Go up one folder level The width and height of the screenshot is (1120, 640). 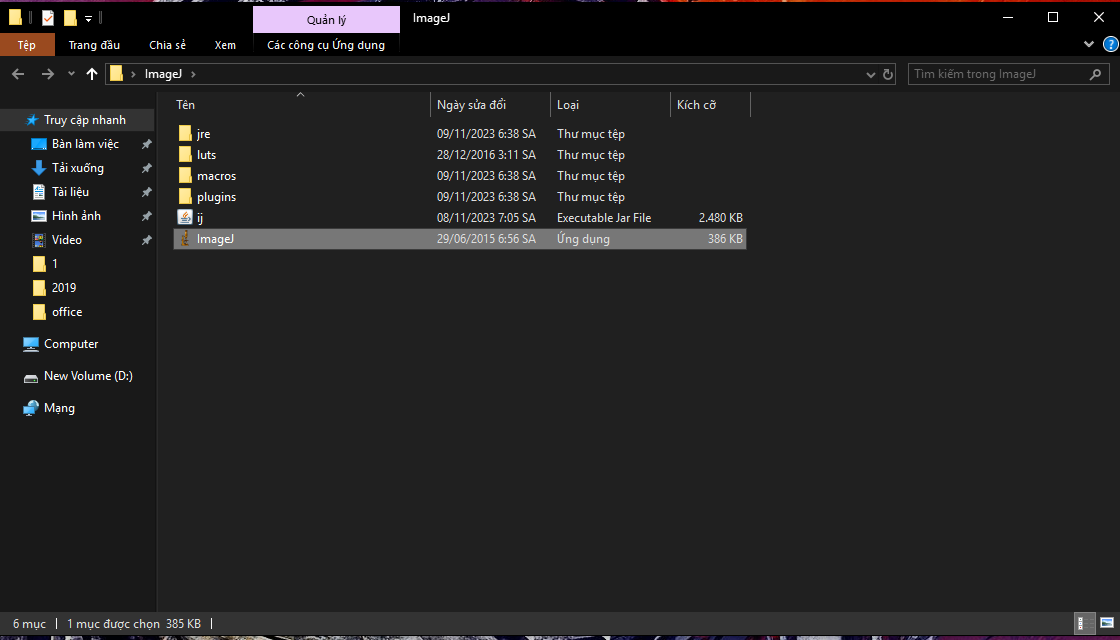pyautogui.click(x=92, y=74)
